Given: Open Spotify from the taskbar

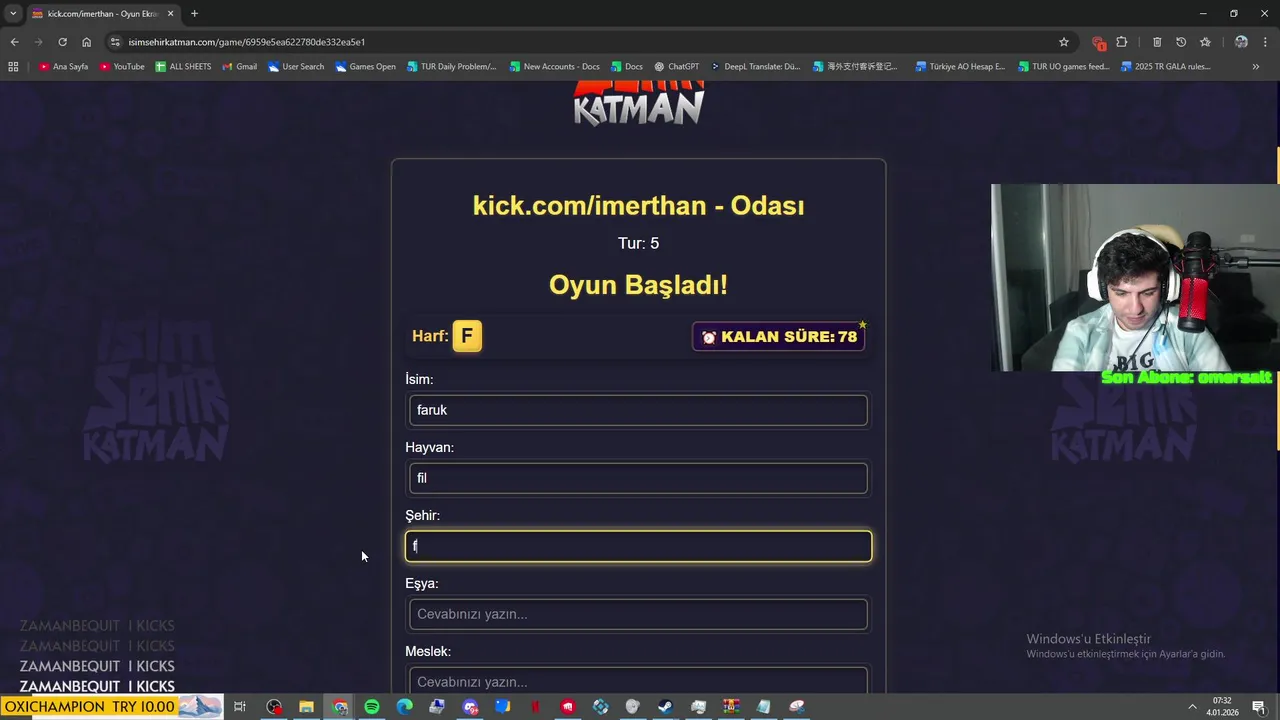Looking at the screenshot, I should click(x=372, y=707).
